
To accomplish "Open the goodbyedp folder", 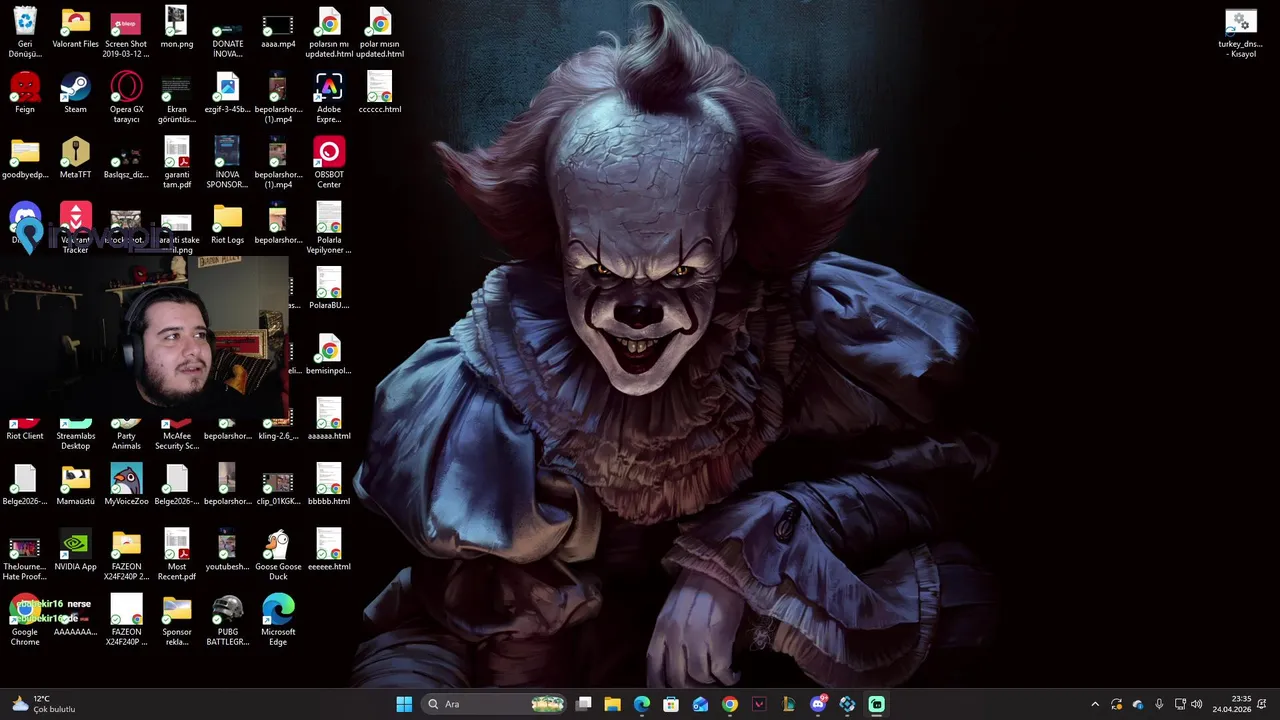I will [x=25, y=158].
